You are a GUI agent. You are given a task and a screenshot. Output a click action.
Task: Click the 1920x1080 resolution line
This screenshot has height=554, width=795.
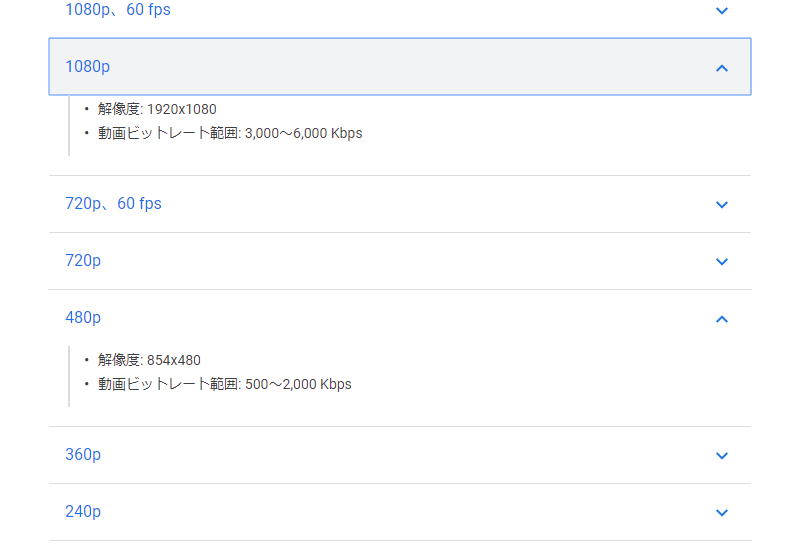click(x=157, y=109)
